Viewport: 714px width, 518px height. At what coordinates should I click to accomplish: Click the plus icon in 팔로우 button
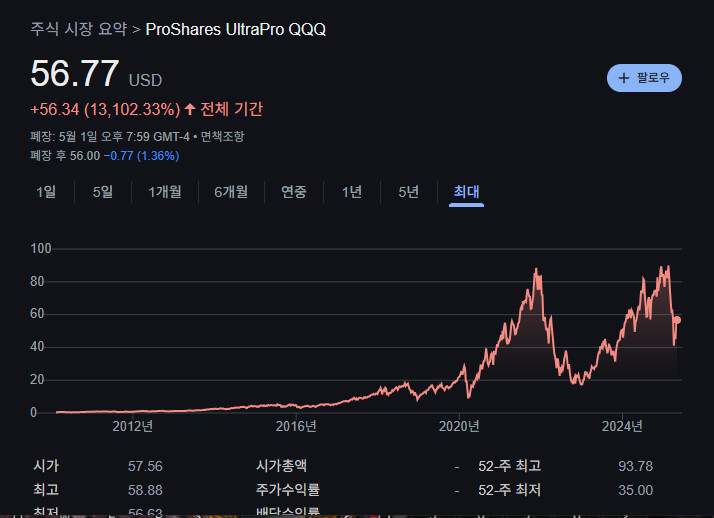click(624, 78)
